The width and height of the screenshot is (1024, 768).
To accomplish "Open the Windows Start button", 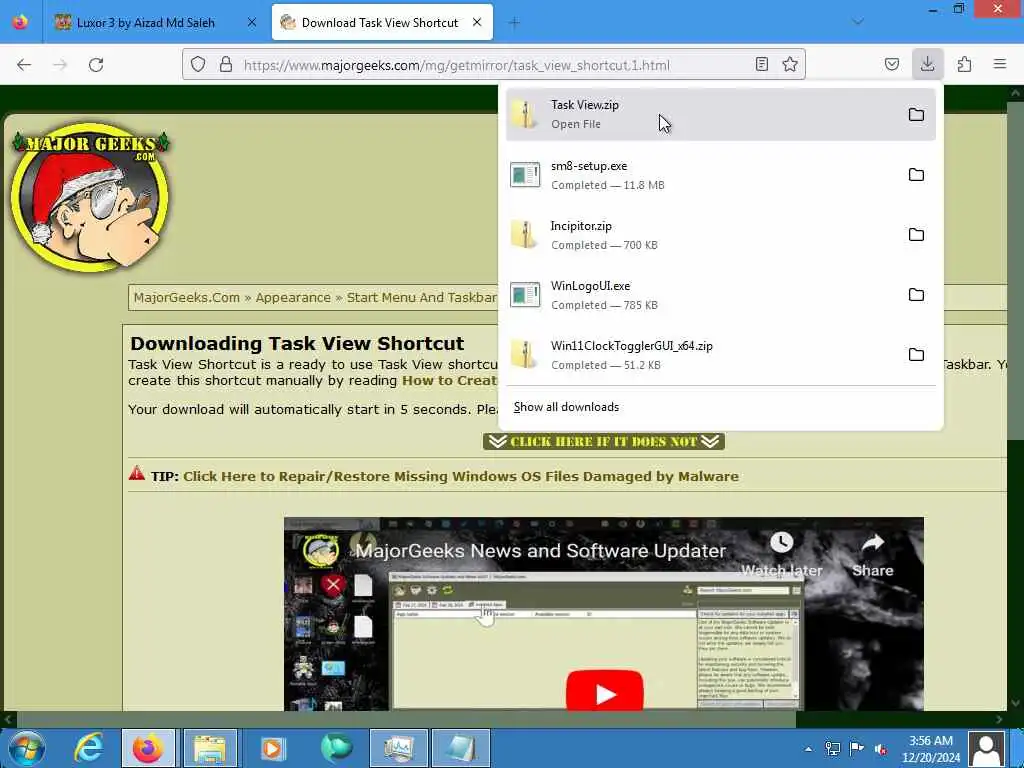I will 26,748.
